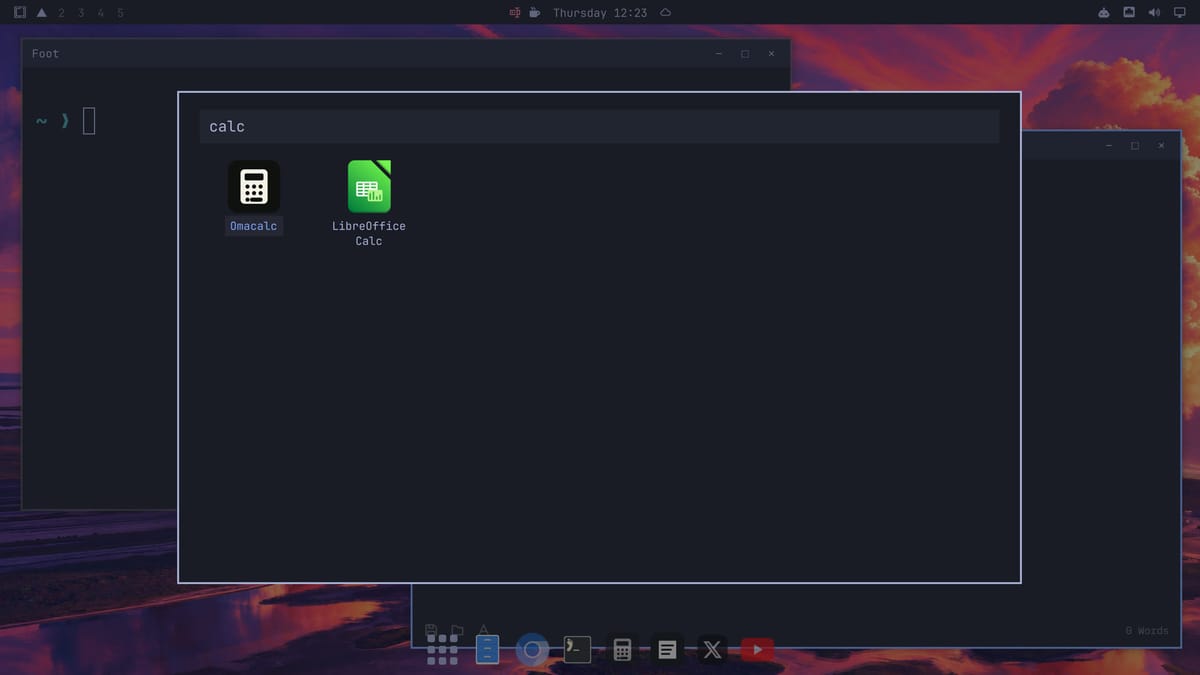Screen dimensions: 1200x675
Task: Open LibreOffice Calc from the launcher results
Action: [369, 204]
